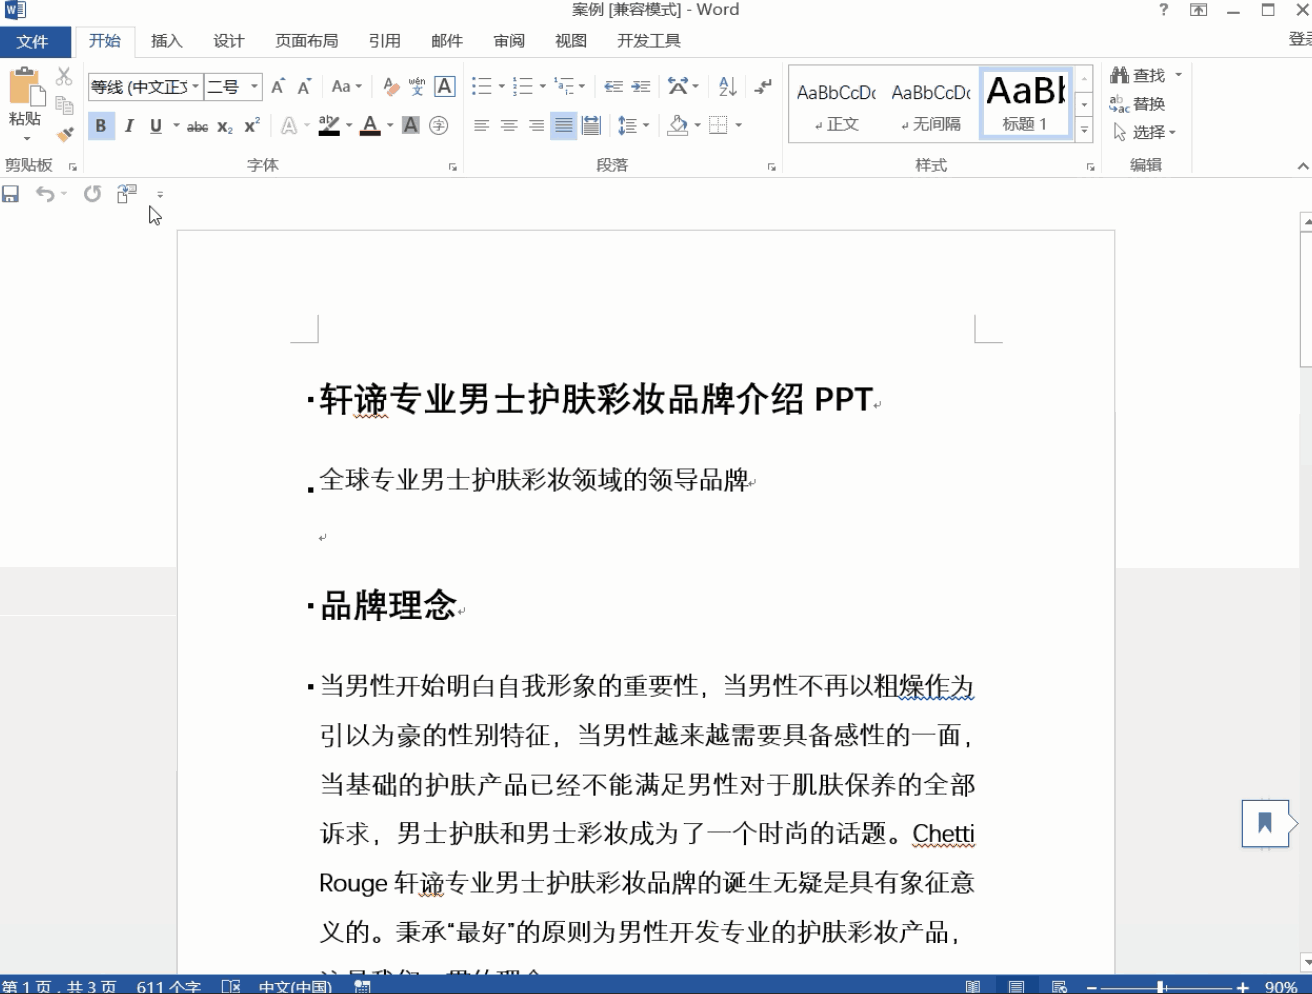Apply text highlight color
The height and width of the screenshot is (994, 1312).
(330, 126)
